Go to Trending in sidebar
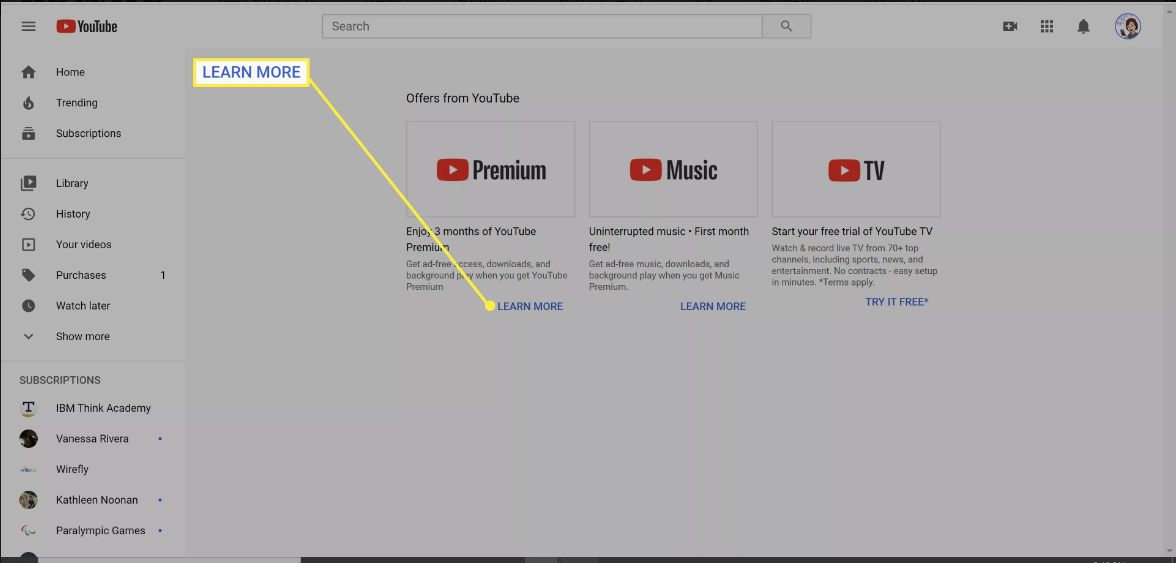The width and height of the screenshot is (1176, 563). click(76, 103)
